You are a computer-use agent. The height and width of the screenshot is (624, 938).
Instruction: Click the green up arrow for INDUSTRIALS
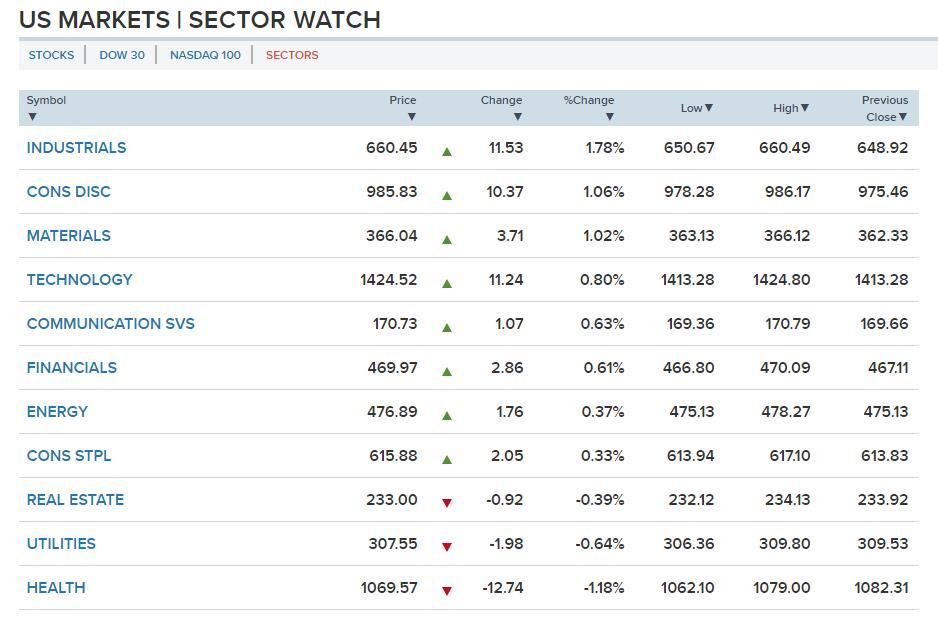[x=447, y=152]
